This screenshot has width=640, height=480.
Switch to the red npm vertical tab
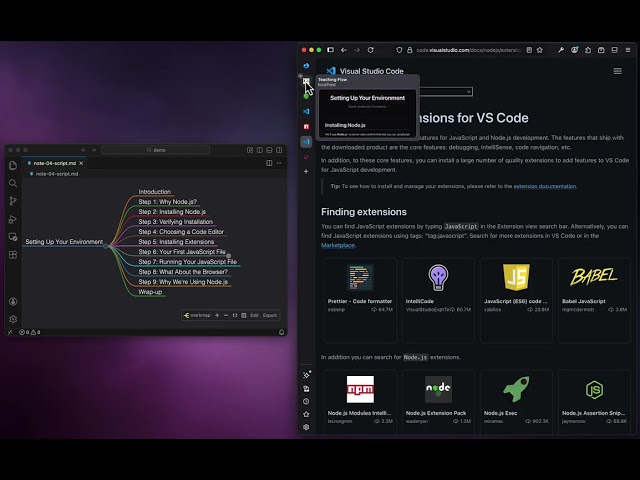pyautogui.click(x=306, y=127)
